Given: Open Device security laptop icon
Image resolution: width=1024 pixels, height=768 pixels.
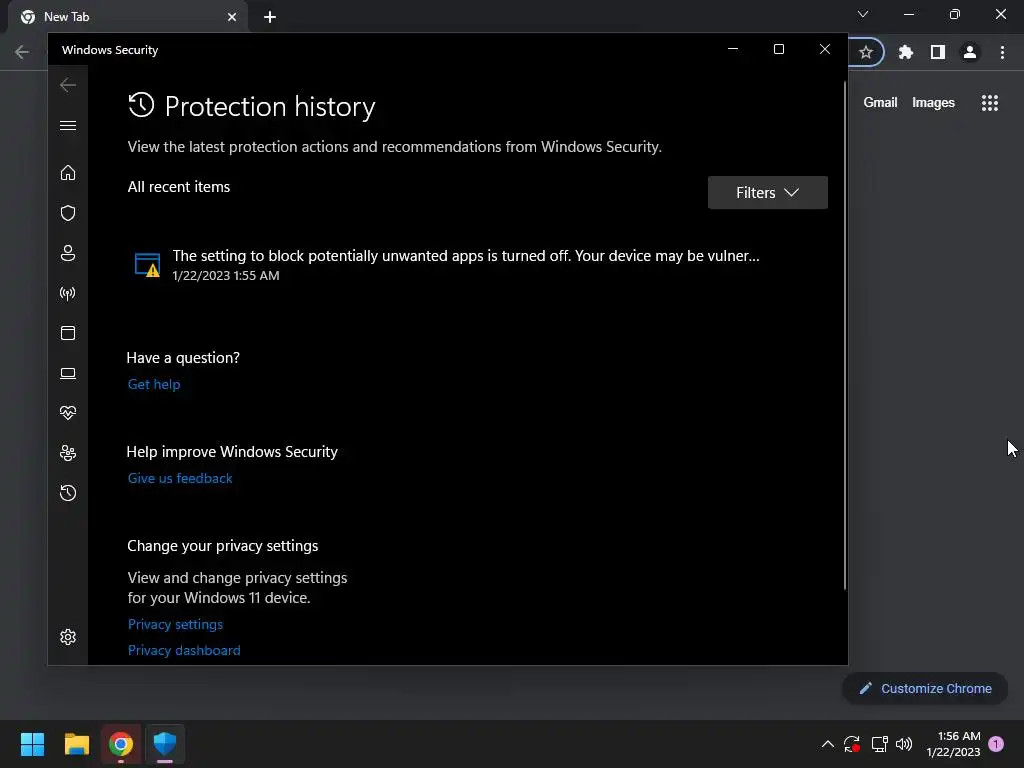Looking at the screenshot, I should tap(68, 373).
